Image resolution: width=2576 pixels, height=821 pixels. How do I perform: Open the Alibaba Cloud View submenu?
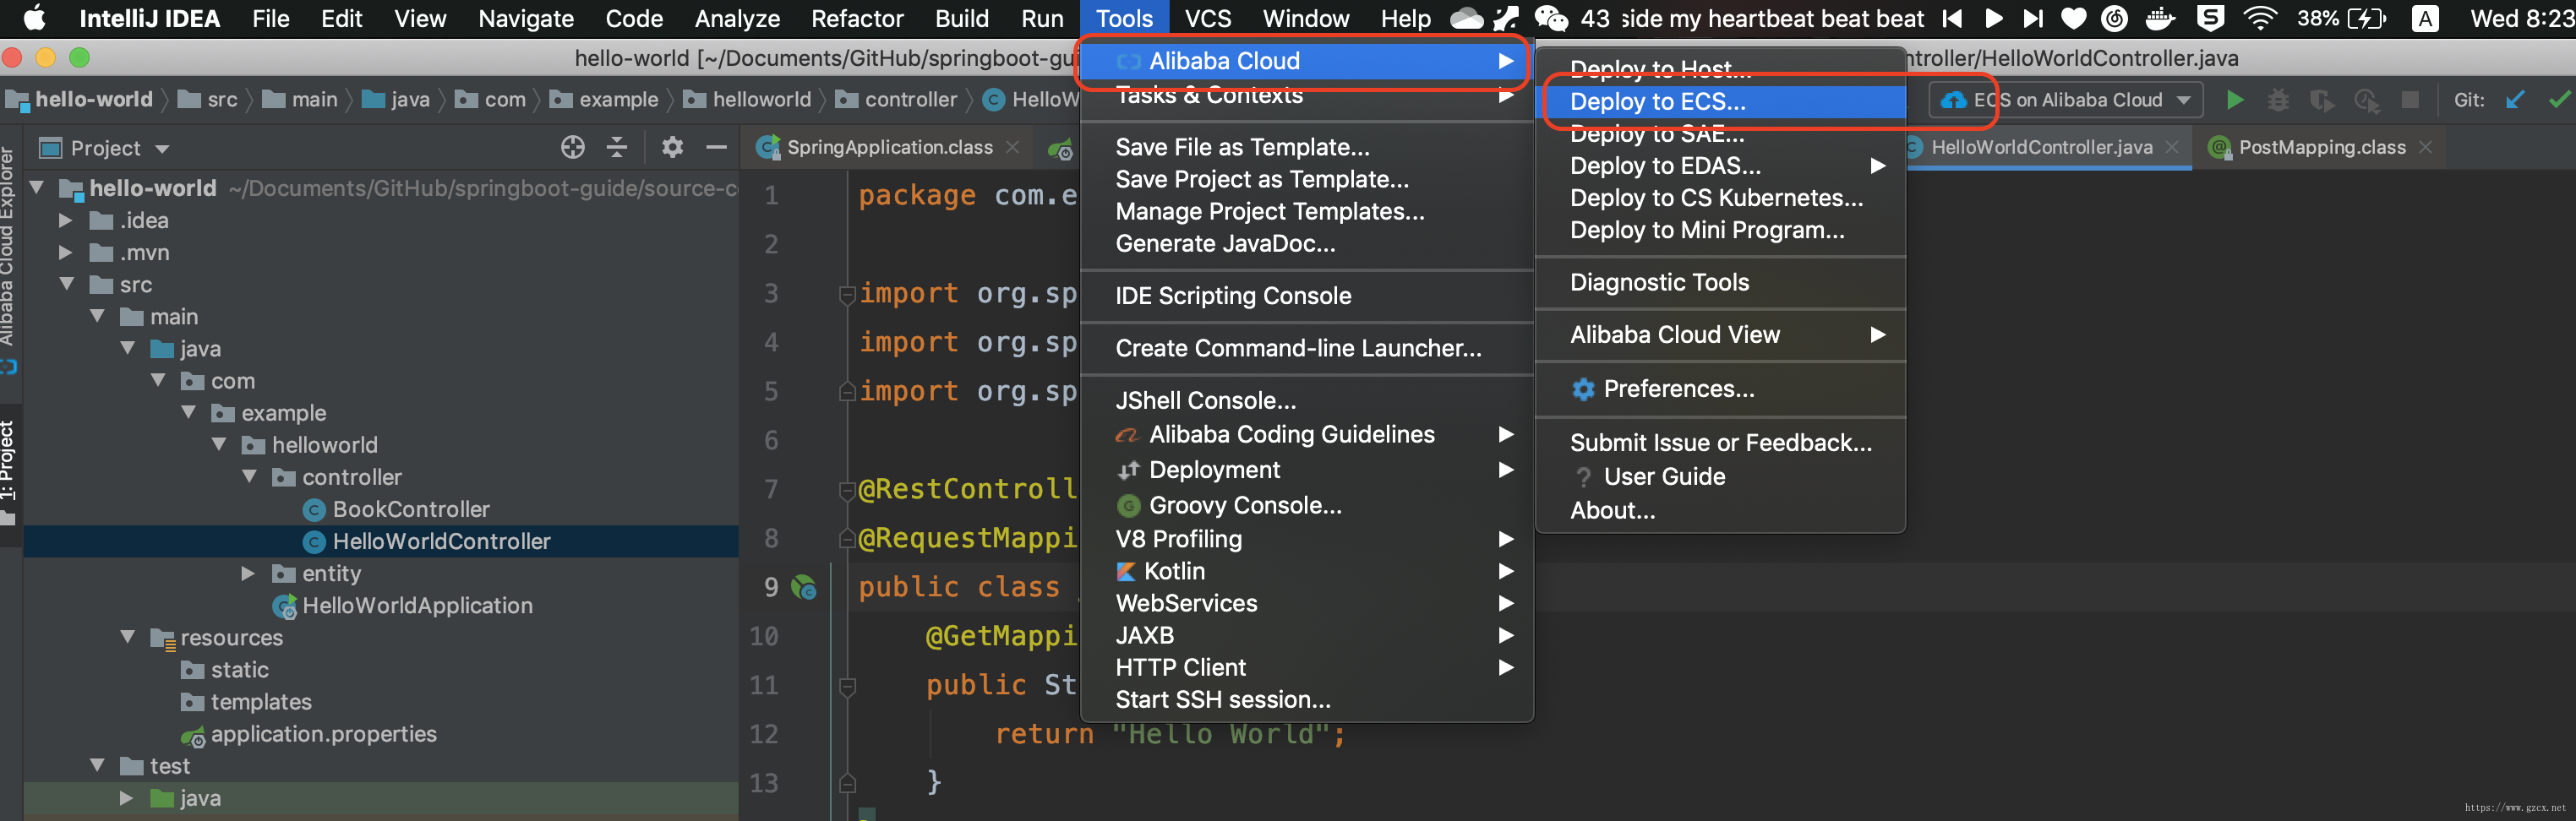(1720, 335)
